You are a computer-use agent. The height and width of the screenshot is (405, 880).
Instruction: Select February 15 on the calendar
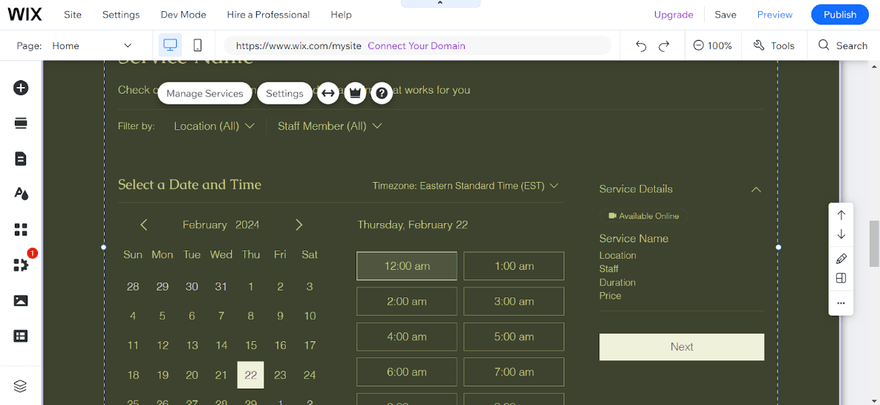pyautogui.click(x=251, y=346)
